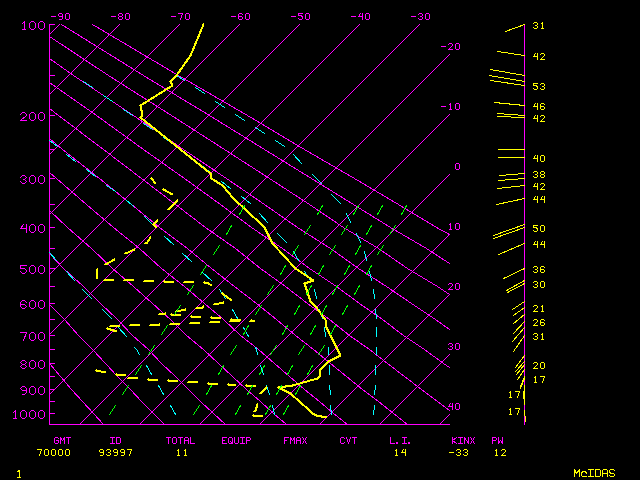Viewport: 640px width, 480px height.
Task: Click the 100 pressure level label
Action: pyautogui.click(x=33, y=25)
